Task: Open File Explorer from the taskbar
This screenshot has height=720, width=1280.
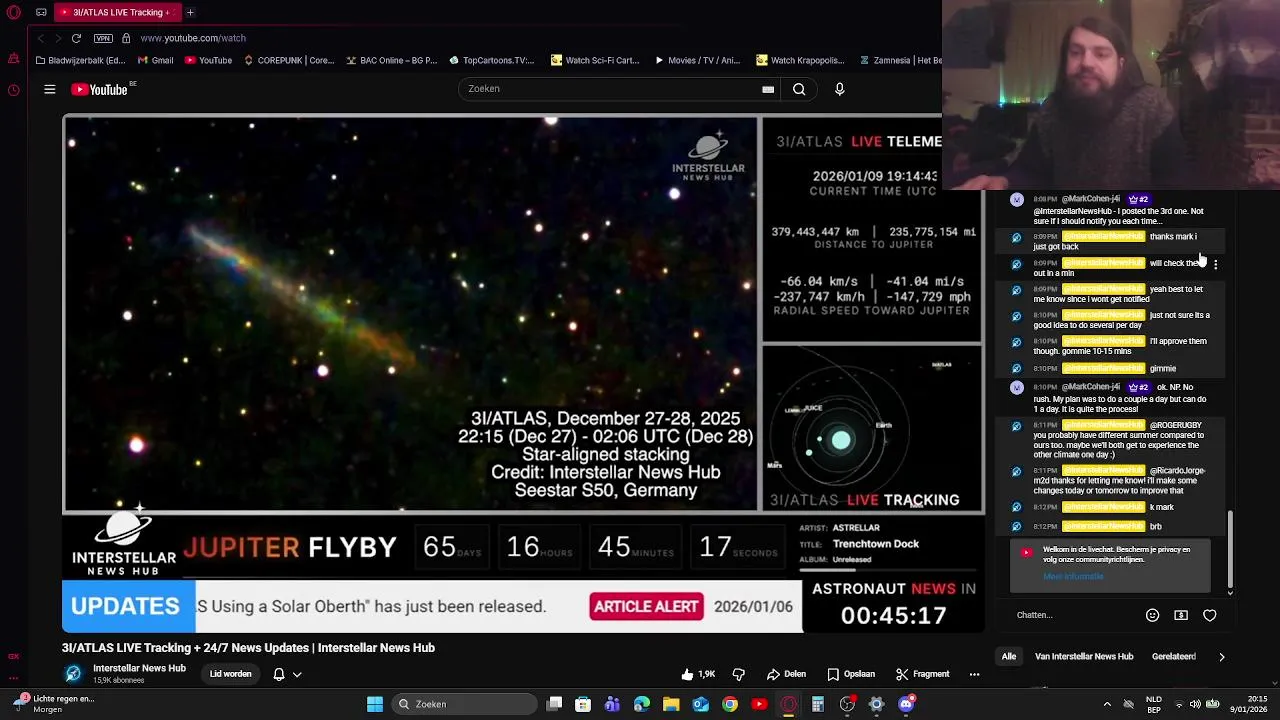Action: [x=671, y=704]
